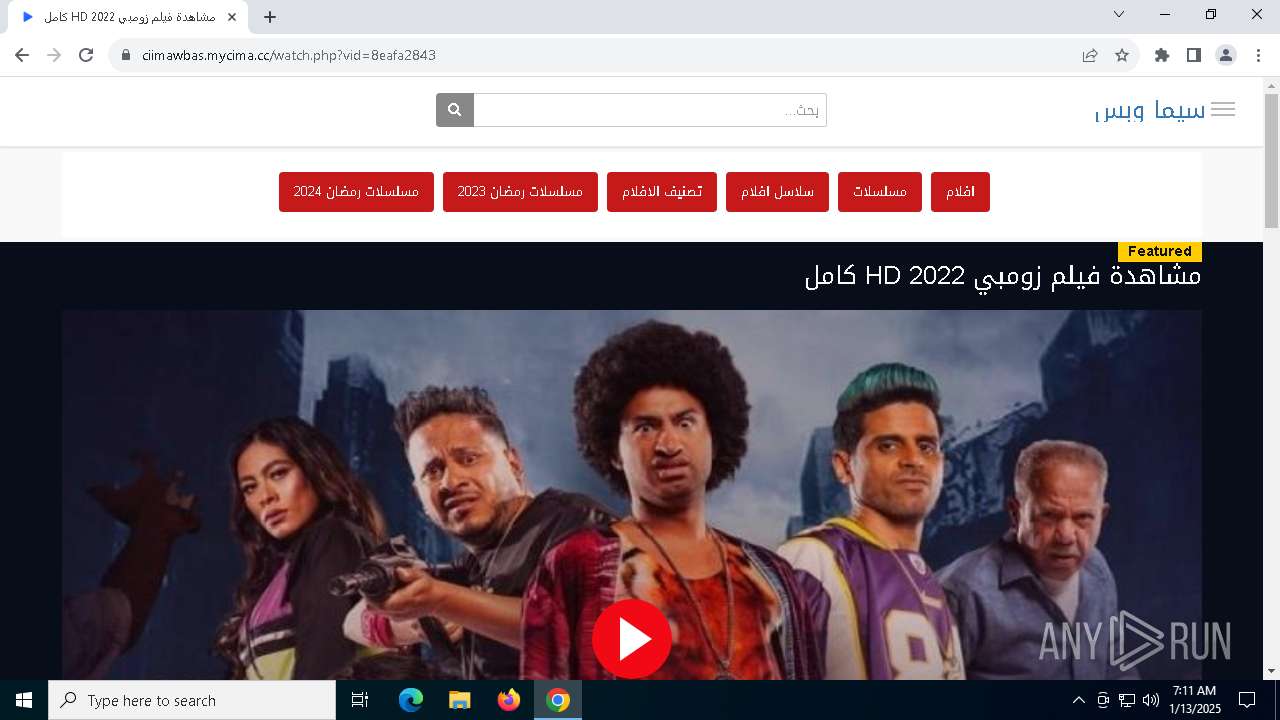Reload the page with refresh icon

tap(86, 55)
